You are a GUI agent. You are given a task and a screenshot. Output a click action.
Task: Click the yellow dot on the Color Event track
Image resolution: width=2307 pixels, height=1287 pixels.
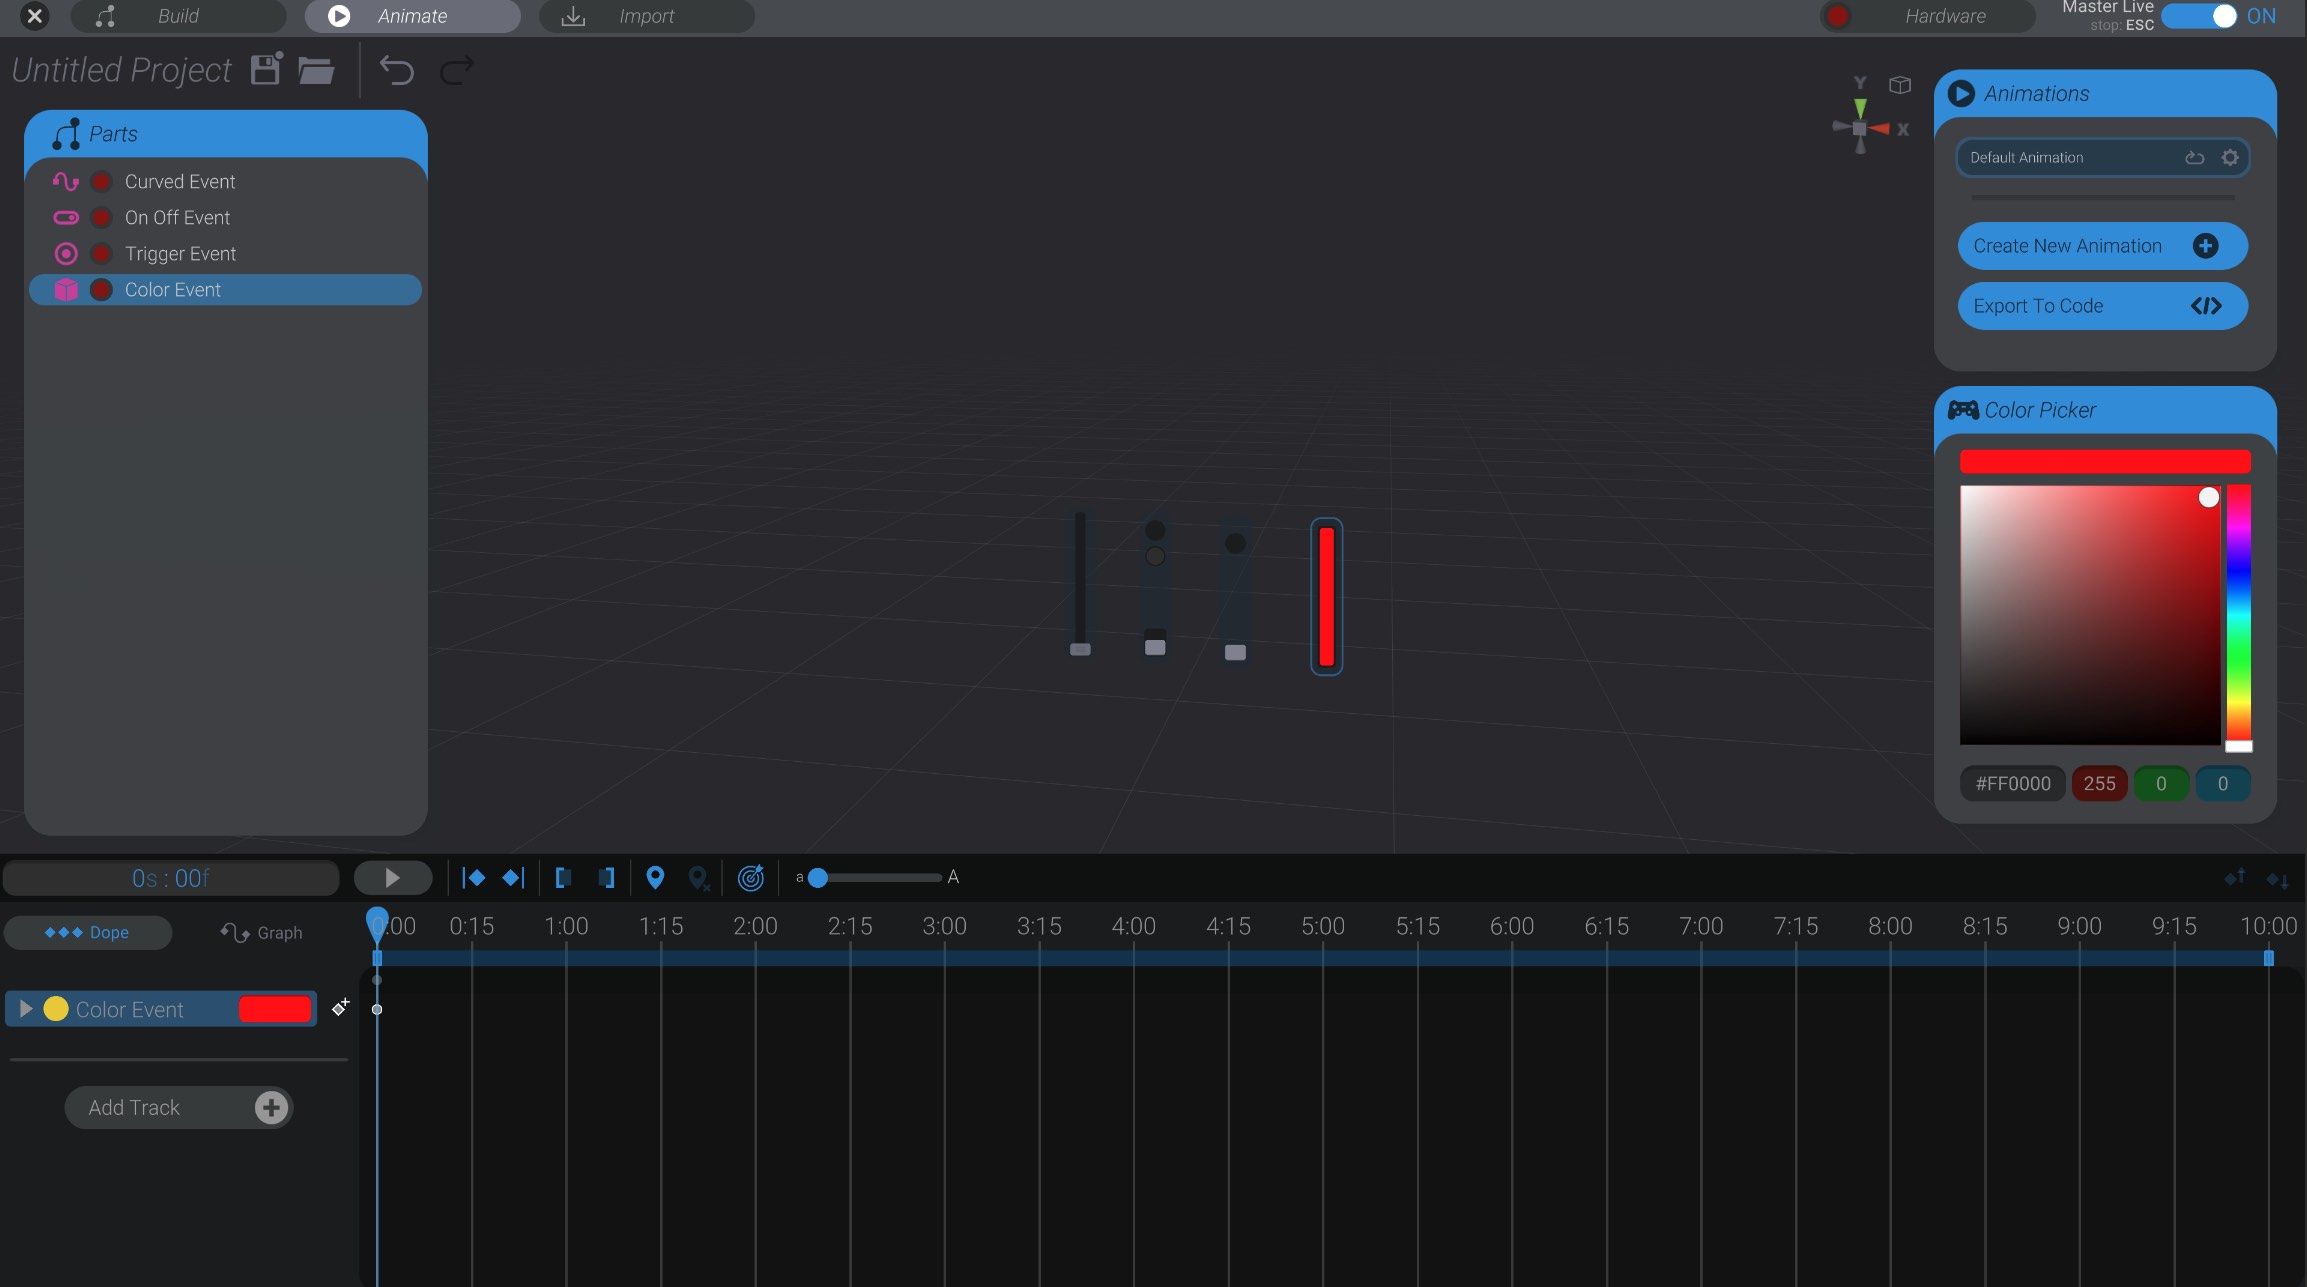click(x=57, y=1009)
